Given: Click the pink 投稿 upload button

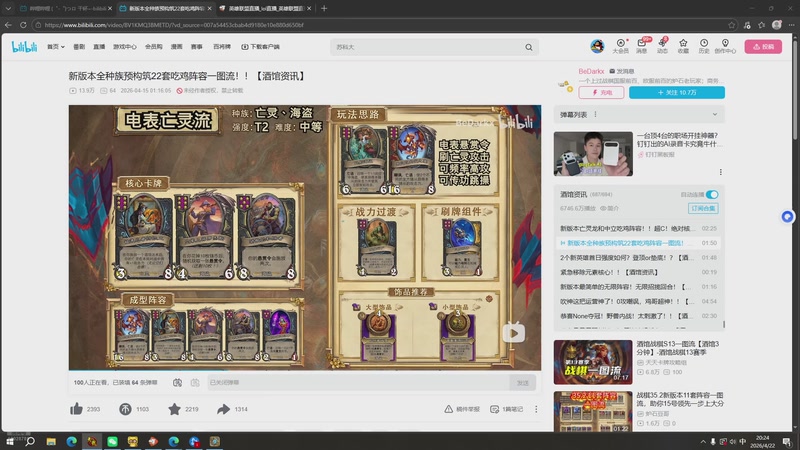Looking at the screenshot, I should click(763, 46).
